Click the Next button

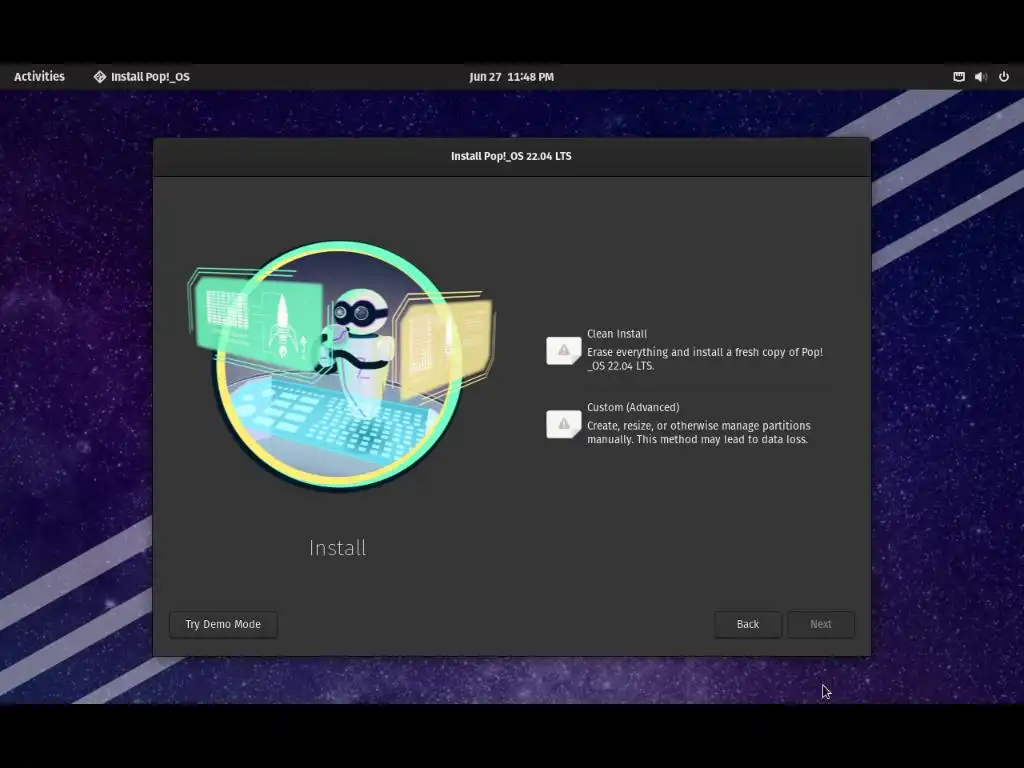coord(821,624)
